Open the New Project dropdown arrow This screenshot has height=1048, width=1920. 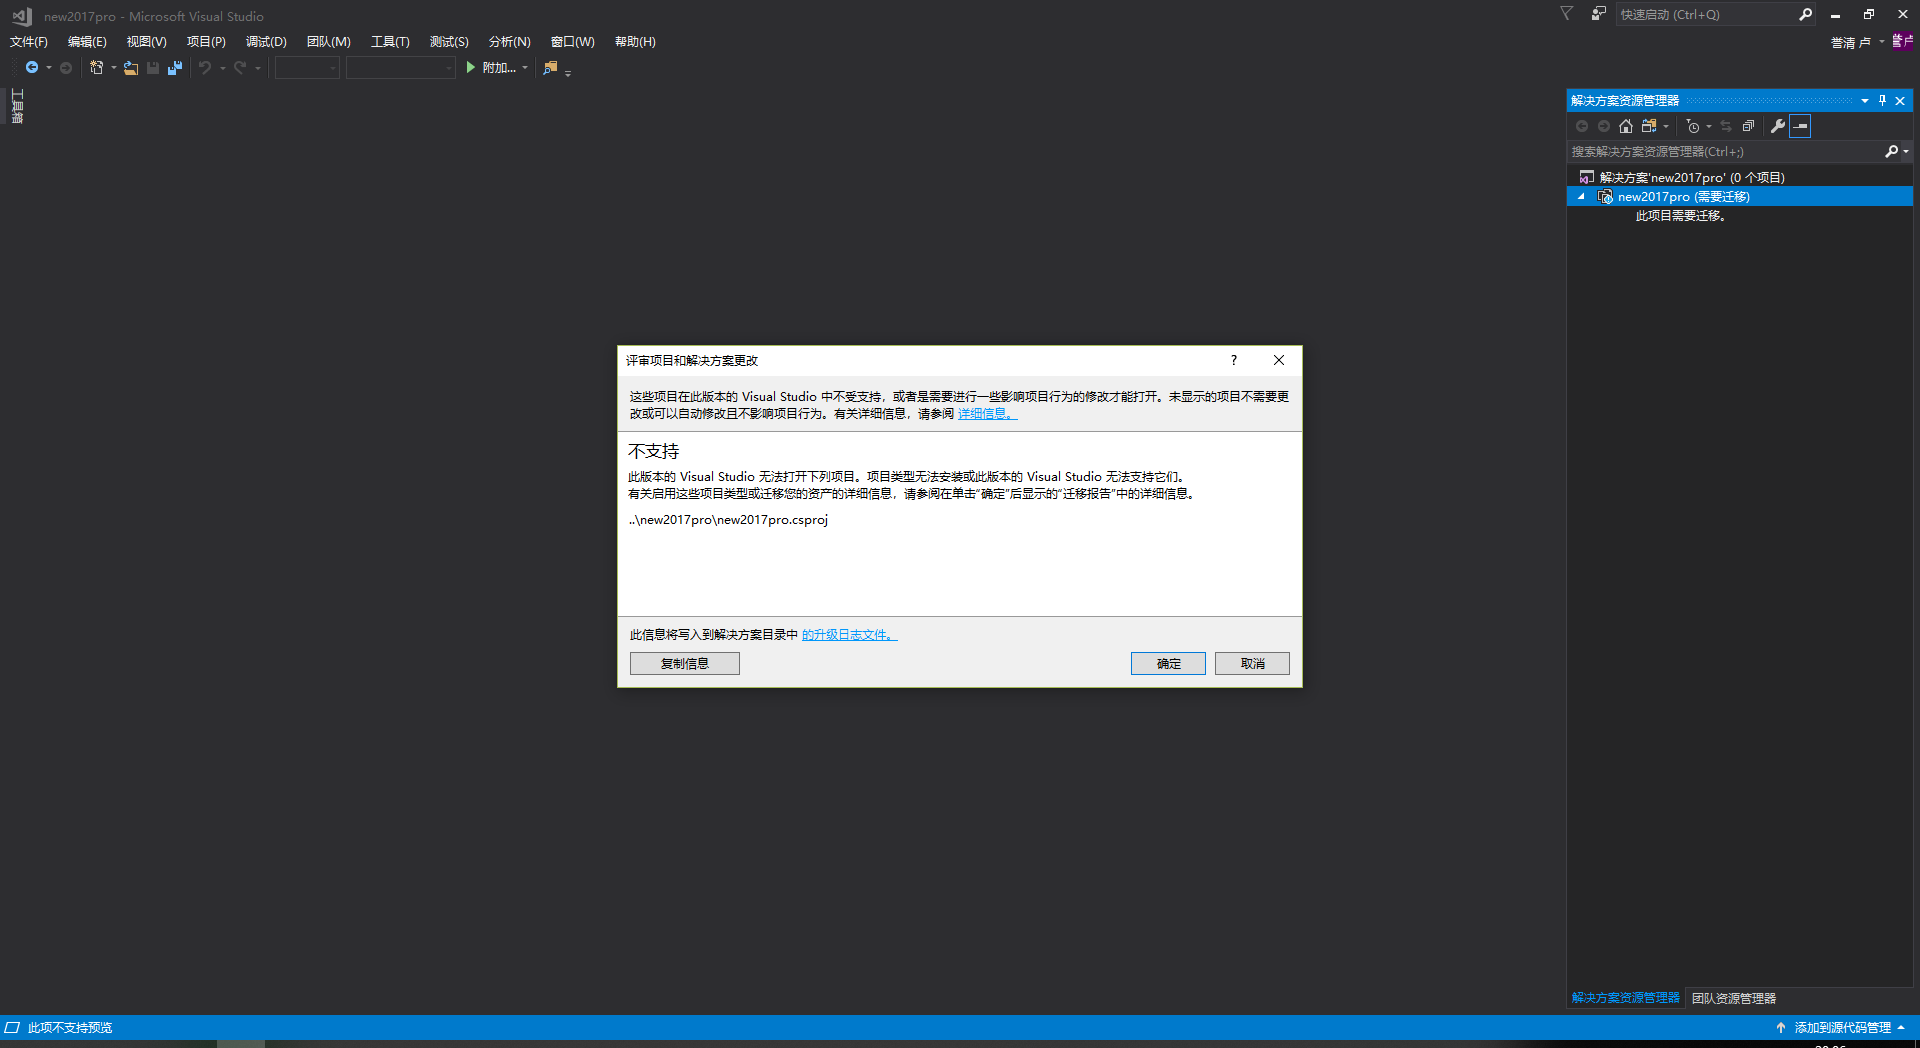click(x=113, y=68)
